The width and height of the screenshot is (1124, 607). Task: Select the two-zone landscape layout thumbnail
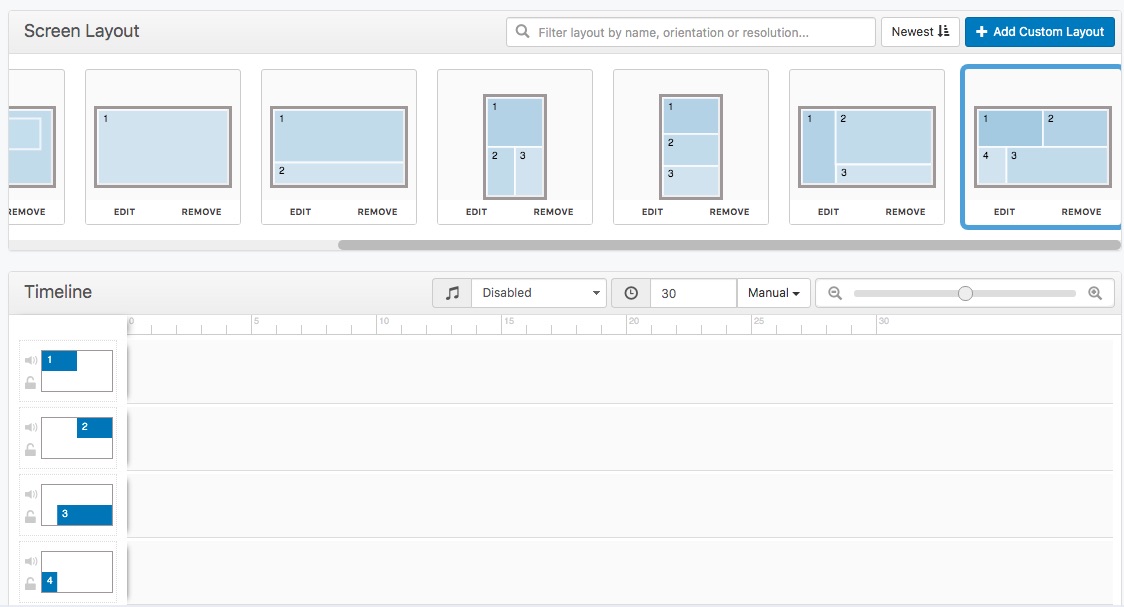pyautogui.click(x=339, y=147)
